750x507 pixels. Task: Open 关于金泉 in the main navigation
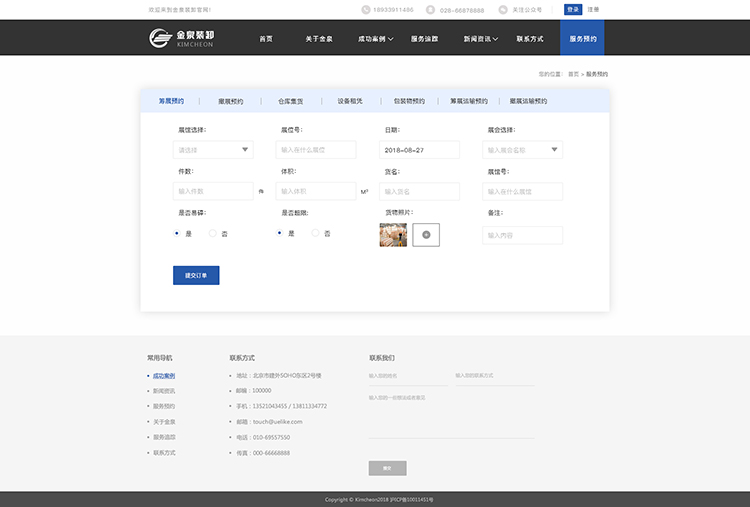319,39
